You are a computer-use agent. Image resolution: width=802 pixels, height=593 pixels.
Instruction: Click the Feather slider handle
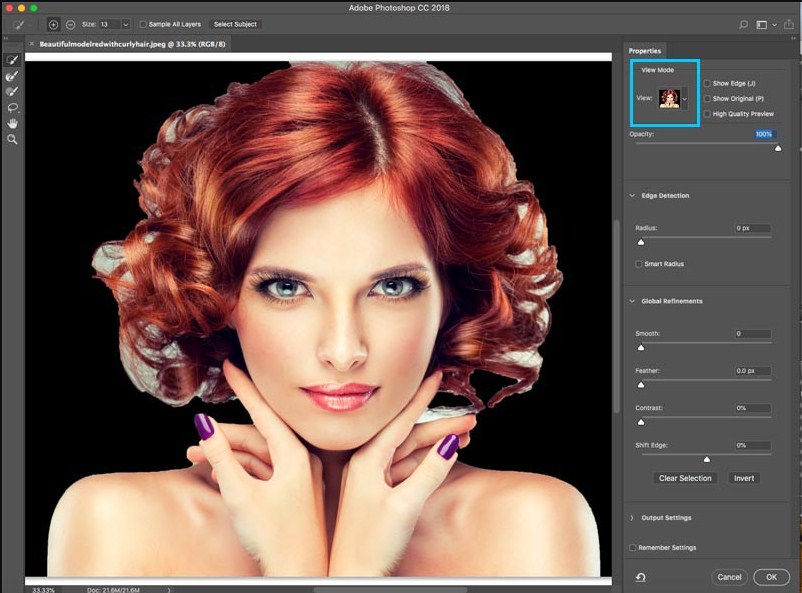click(x=641, y=384)
